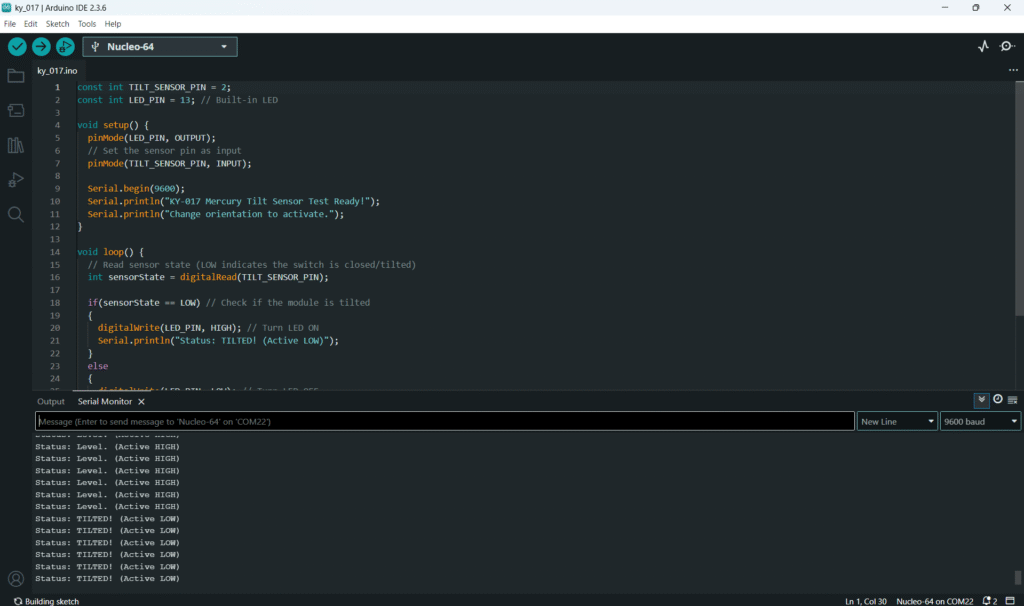
Task: Open the Sketchbook folder in sidebar
Action: [16, 76]
